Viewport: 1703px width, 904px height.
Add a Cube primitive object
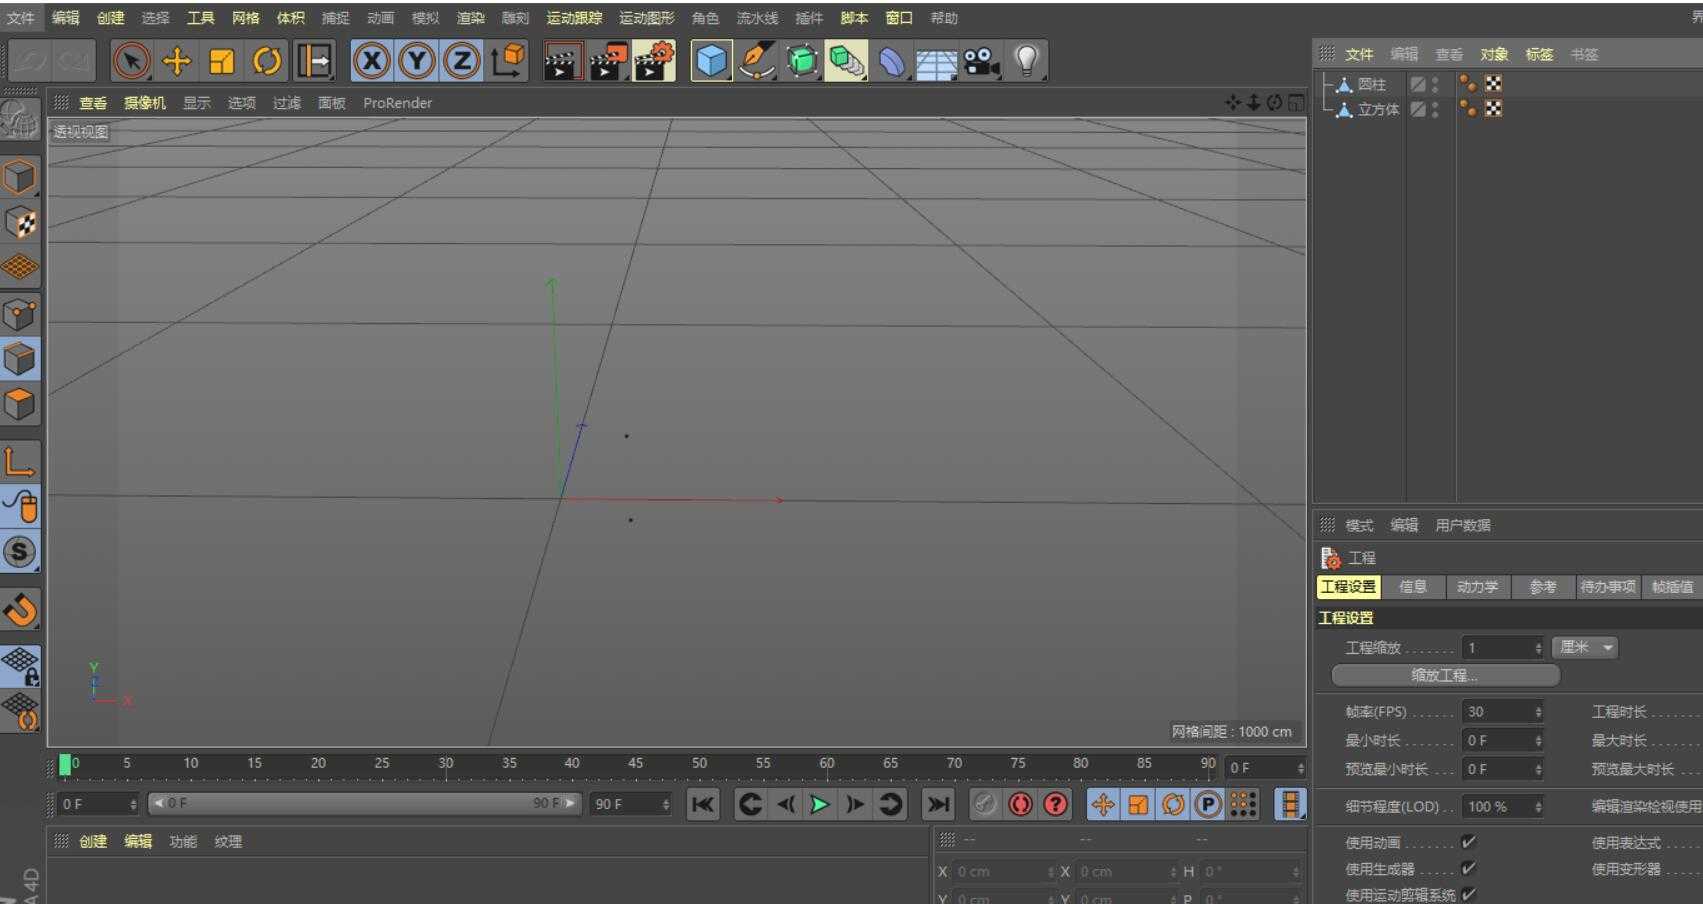click(711, 62)
